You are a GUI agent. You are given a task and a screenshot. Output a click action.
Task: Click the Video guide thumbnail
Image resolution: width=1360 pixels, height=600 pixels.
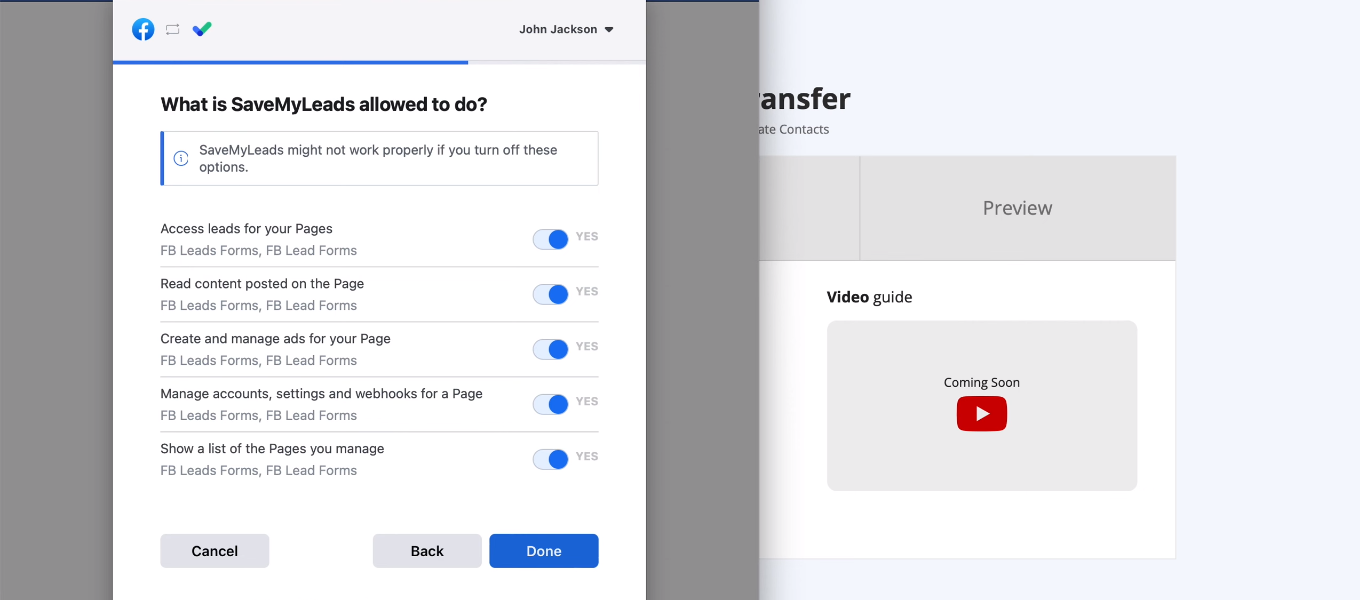point(982,405)
